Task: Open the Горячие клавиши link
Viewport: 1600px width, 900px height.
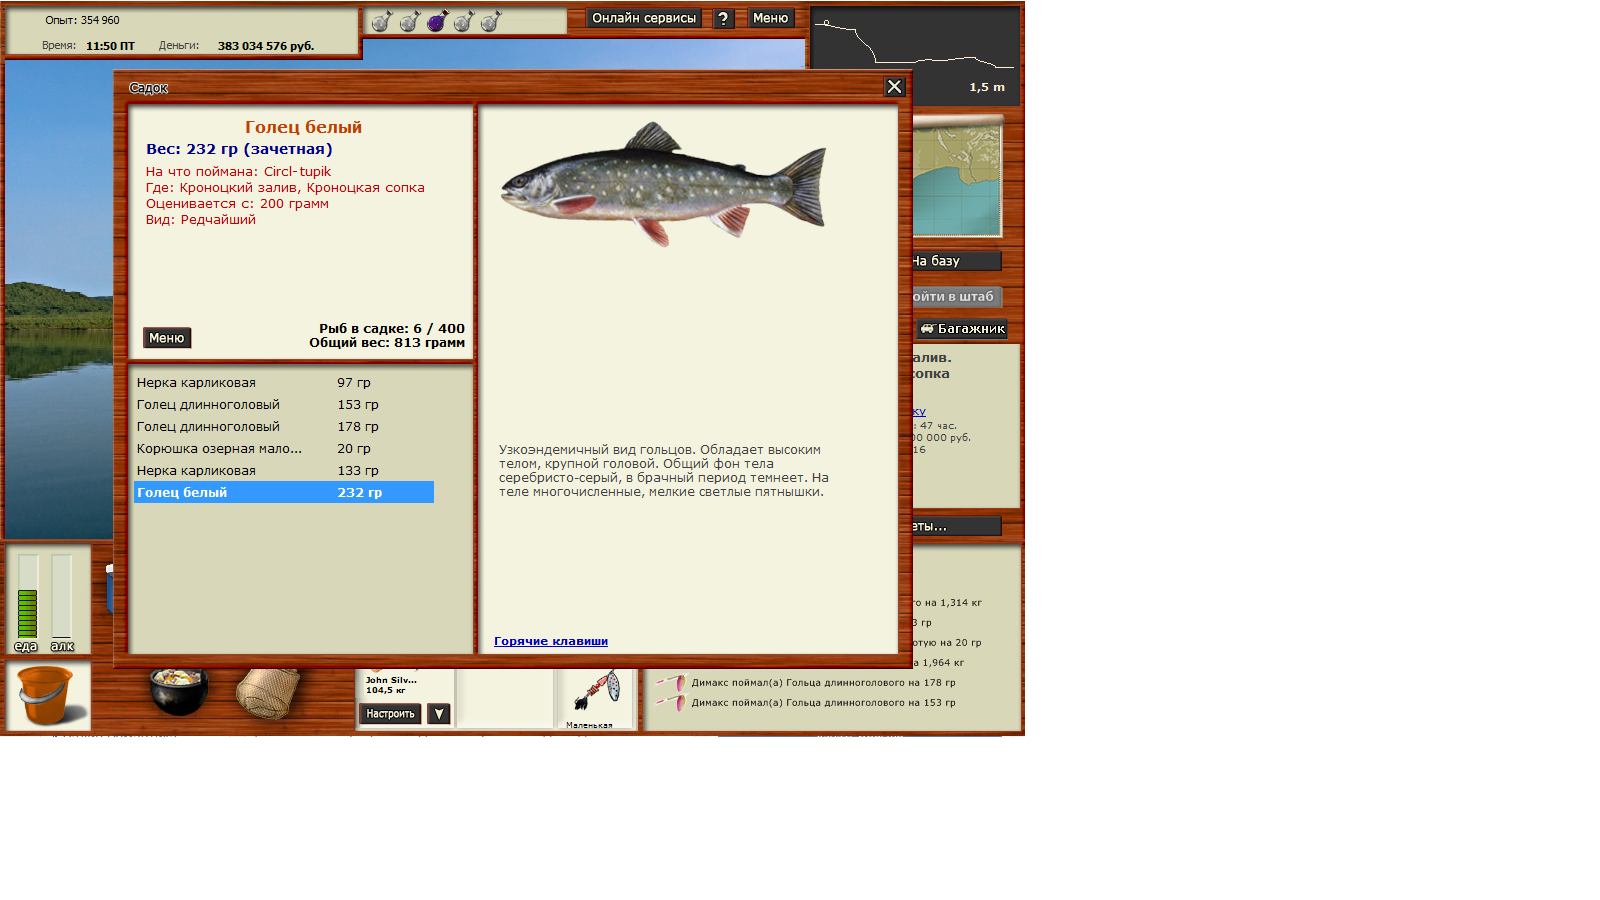Action: [551, 641]
